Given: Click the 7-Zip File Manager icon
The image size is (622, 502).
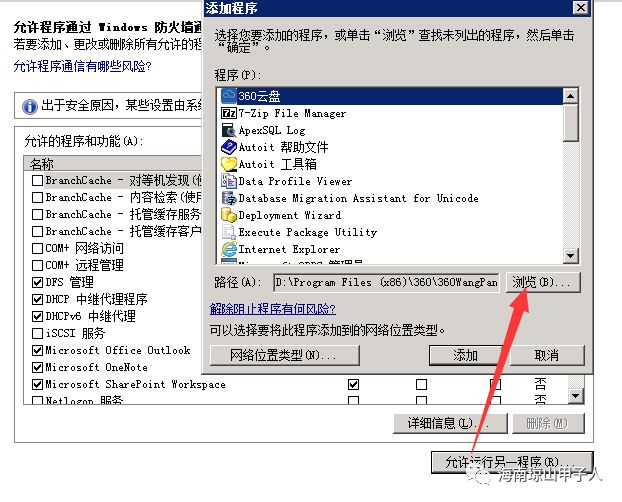Looking at the screenshot, I should point(228,113).
